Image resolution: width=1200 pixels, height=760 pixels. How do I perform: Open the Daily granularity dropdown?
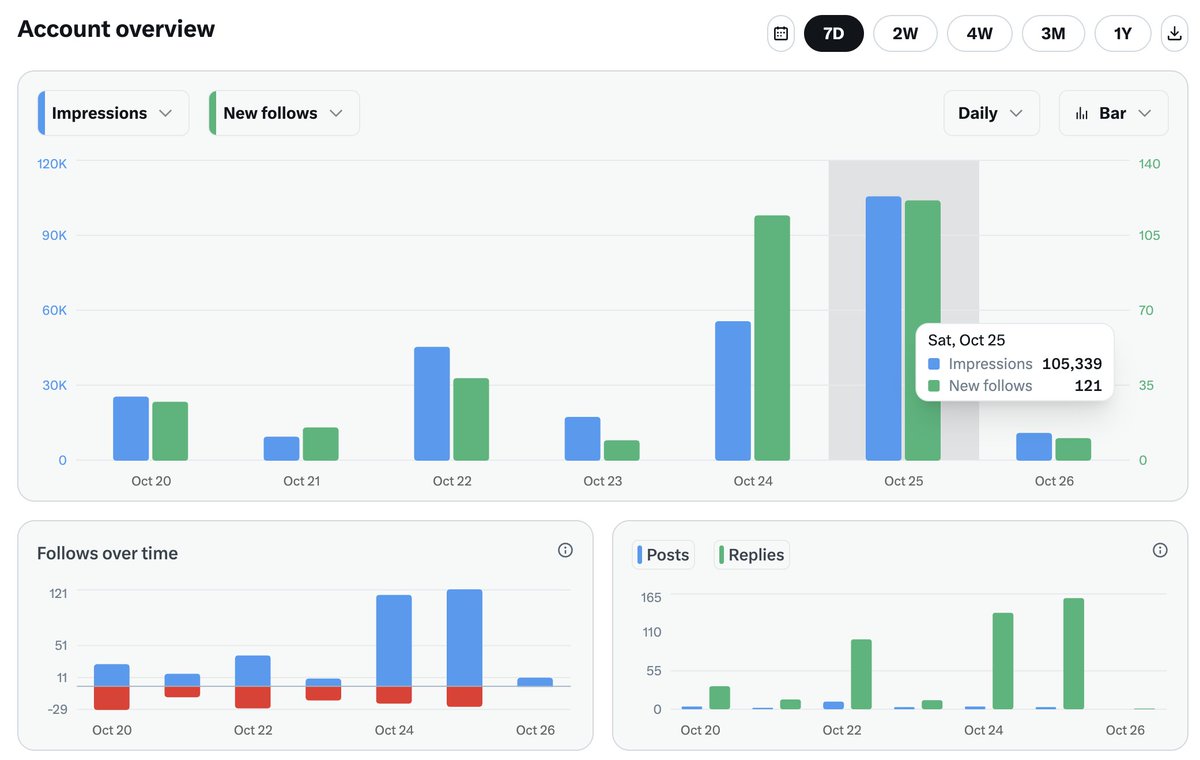[x=991, y=113]
